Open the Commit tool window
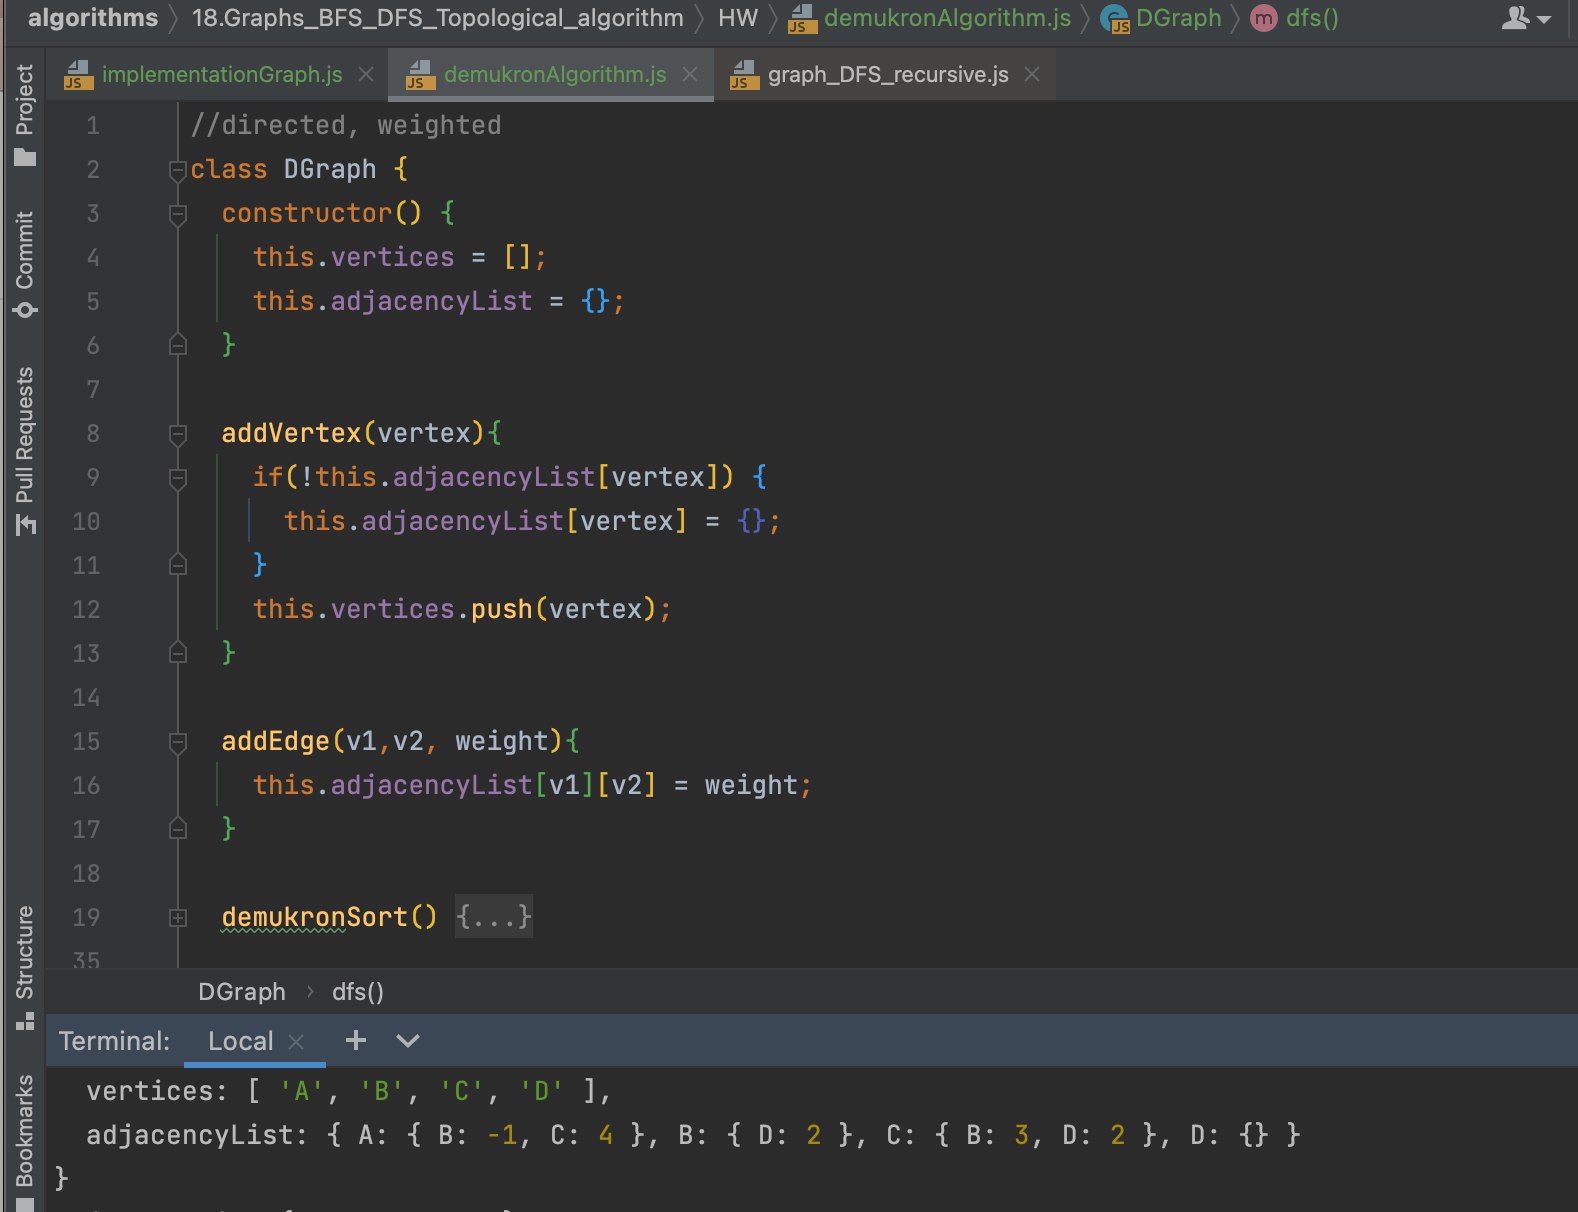This screenshot has width=1578, height=1212. click(x=24, y=264)
